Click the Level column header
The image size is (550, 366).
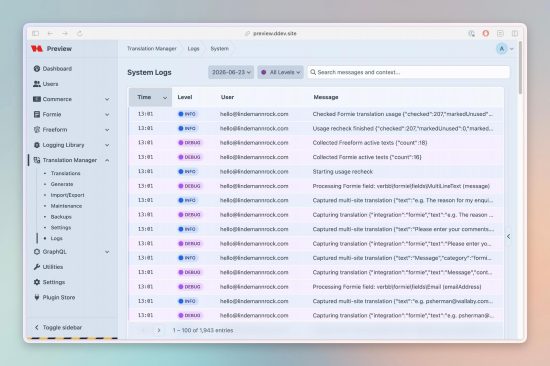pos(185,97)
